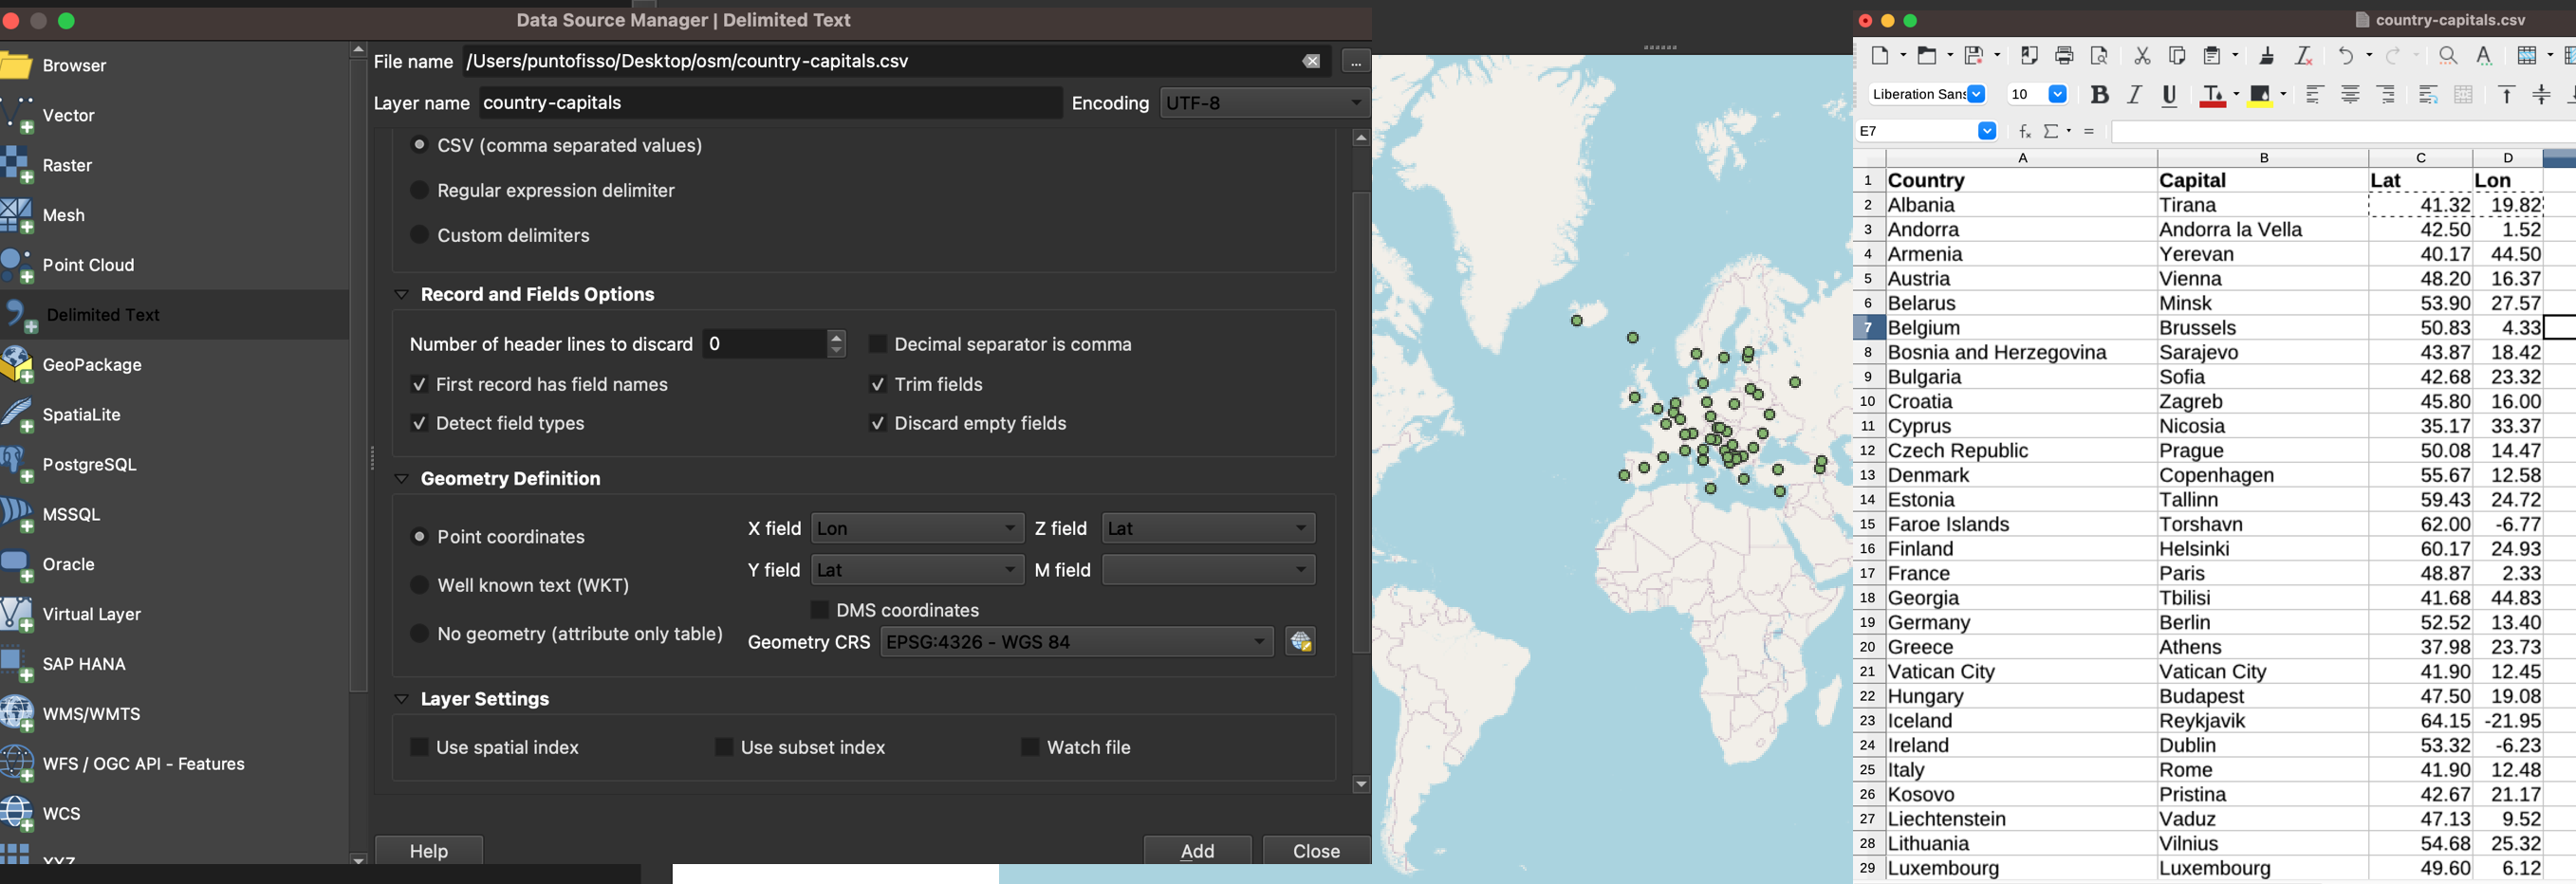This screenshot has width=2576, height=884.
Task: Clear the File name field with X icon
Action: (1311, 62)
